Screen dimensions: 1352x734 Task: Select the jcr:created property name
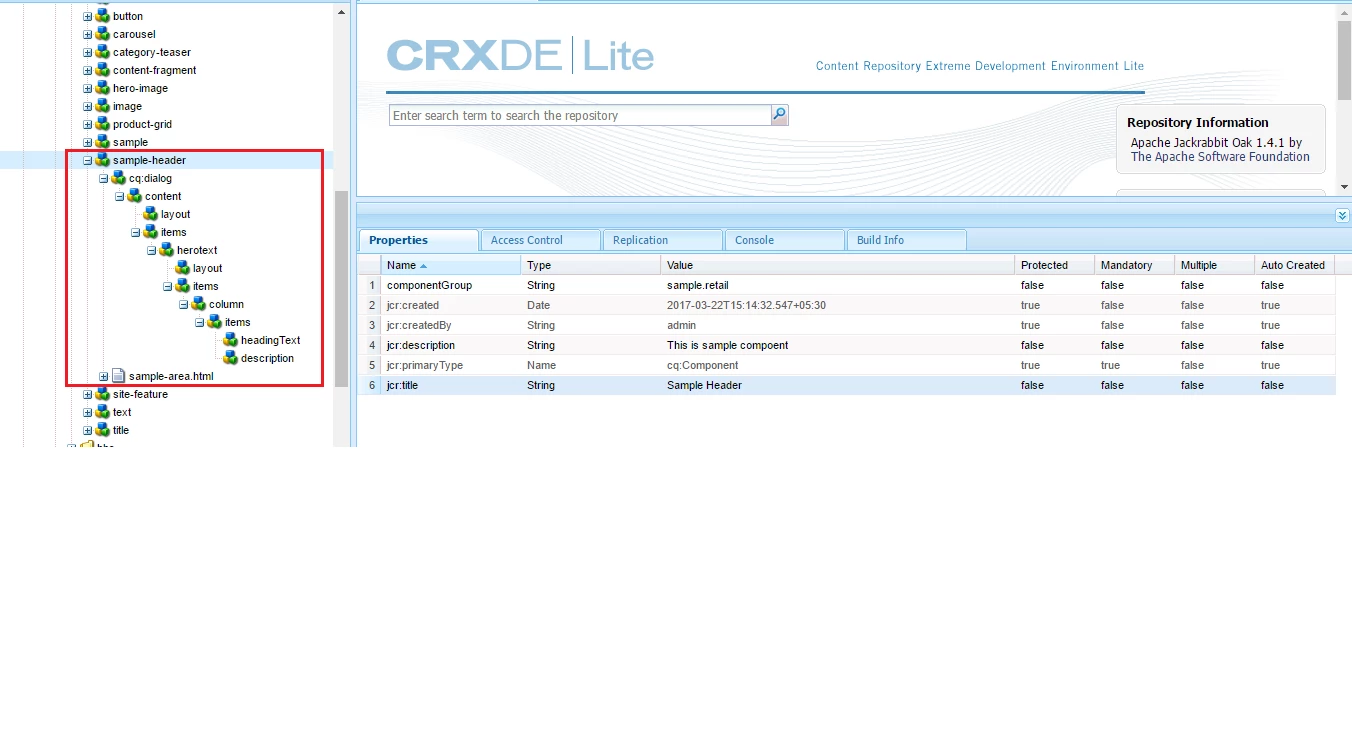[x=413, y=305]
